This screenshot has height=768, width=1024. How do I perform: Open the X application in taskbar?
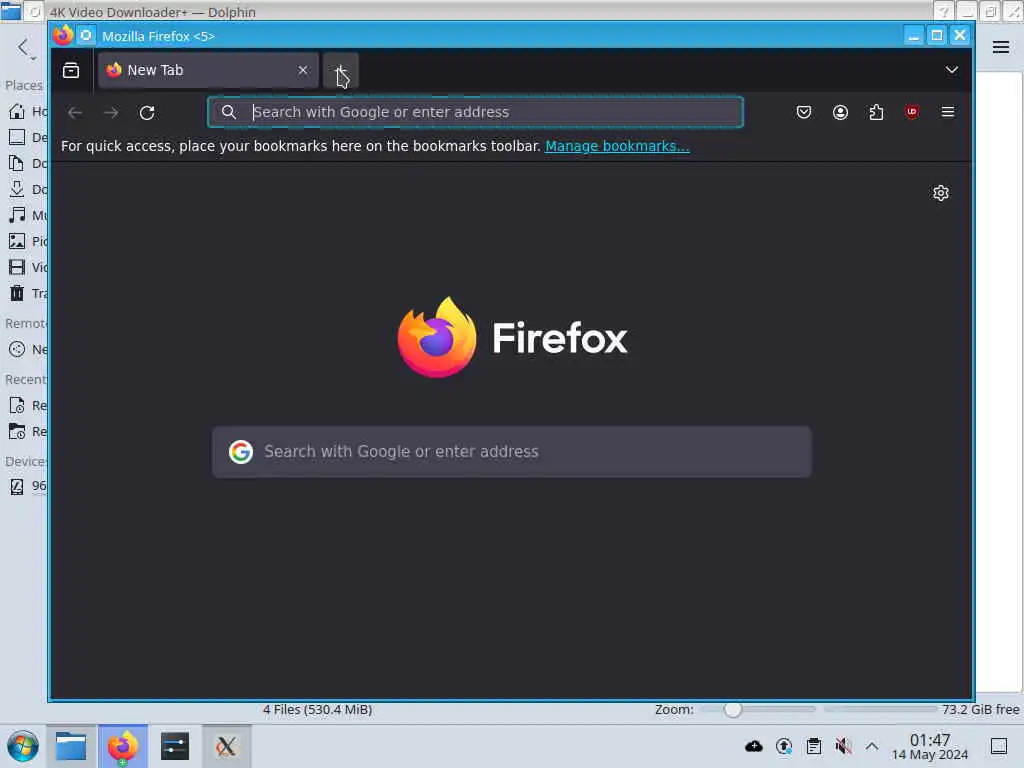coord(226,746)
